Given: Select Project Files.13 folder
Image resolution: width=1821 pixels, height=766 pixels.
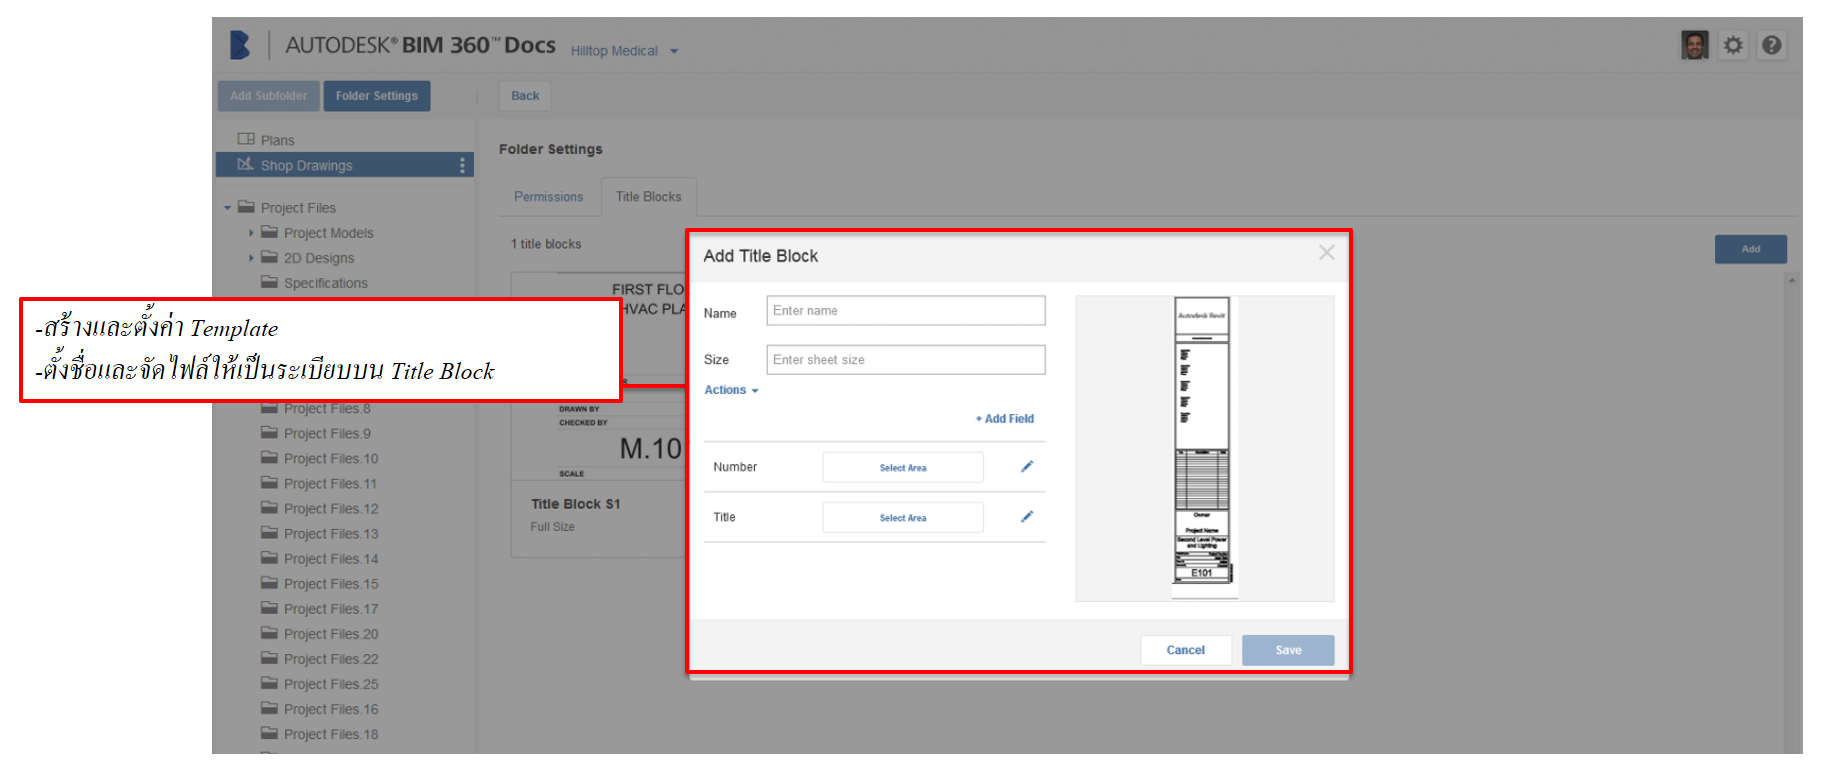Looking at the screenshot, I should (331, 534).
